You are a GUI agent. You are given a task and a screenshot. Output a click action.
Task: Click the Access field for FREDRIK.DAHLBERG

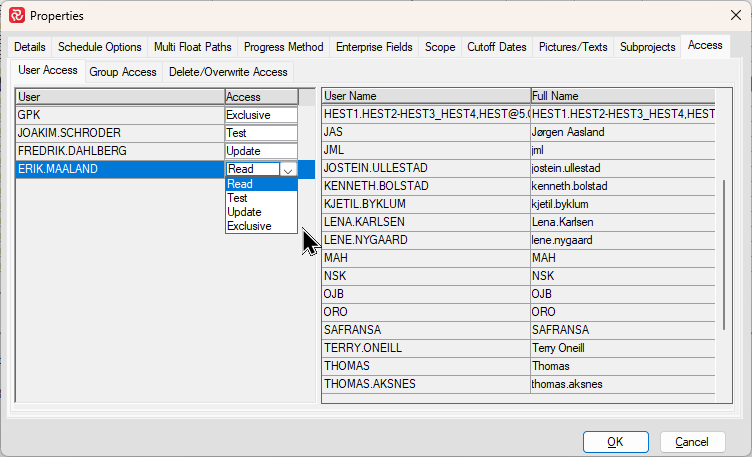(261, 151)
